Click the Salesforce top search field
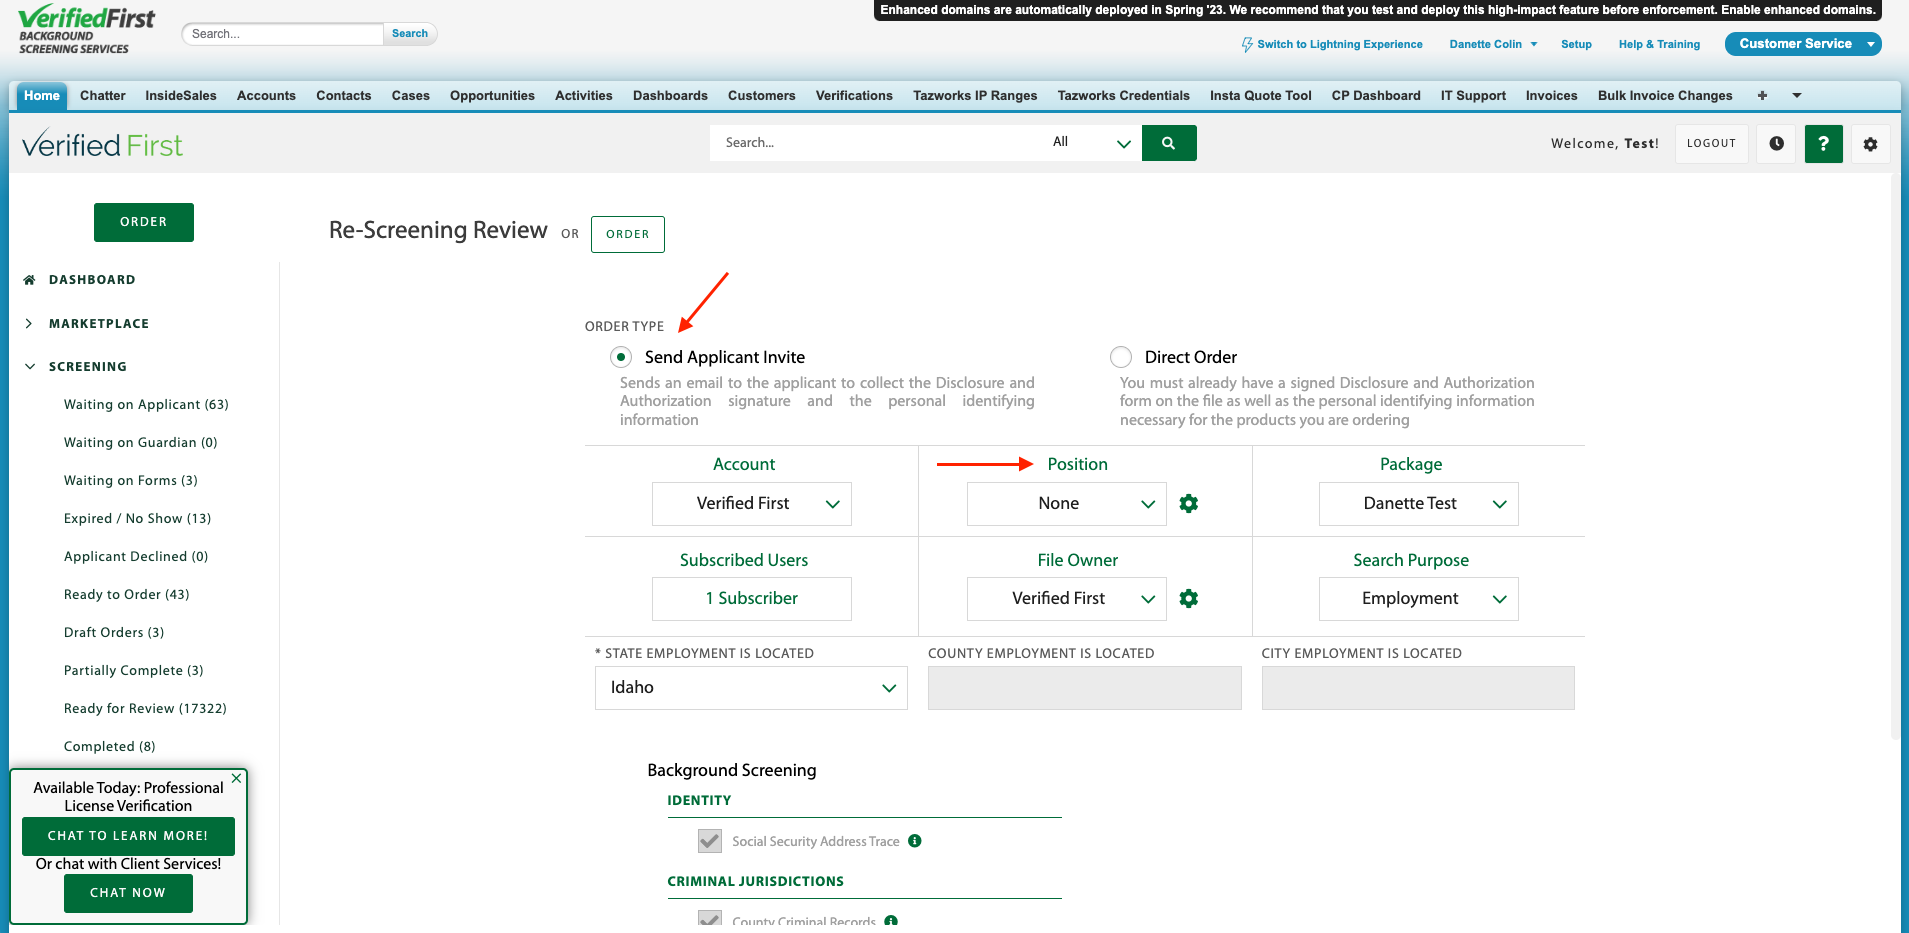 tap(283, 34)
